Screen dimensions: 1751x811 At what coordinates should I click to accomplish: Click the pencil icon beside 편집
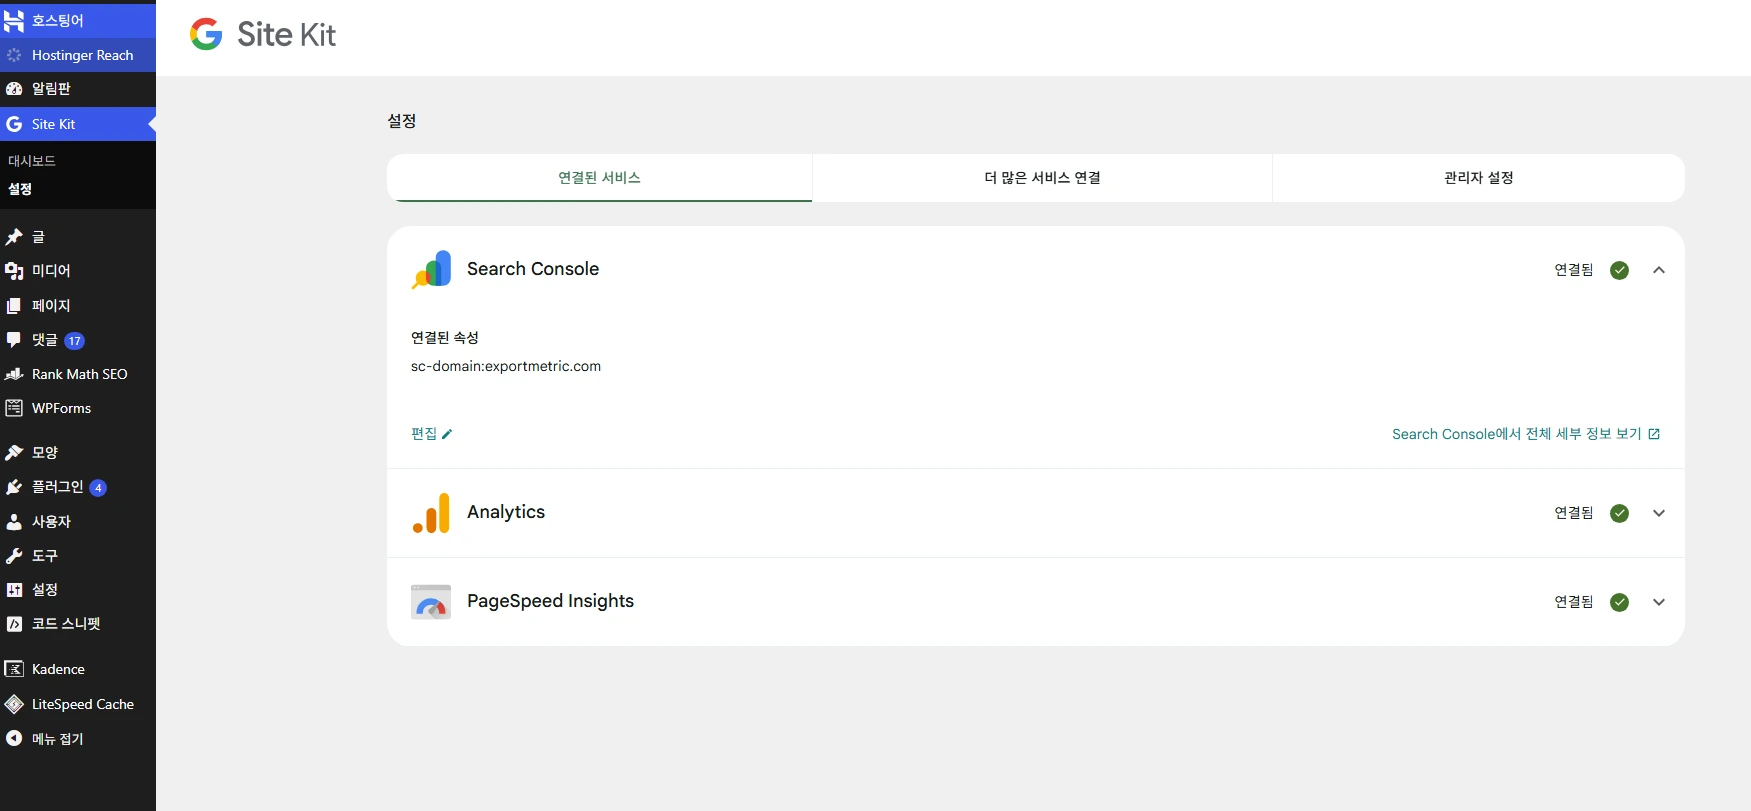pos(447,434)
